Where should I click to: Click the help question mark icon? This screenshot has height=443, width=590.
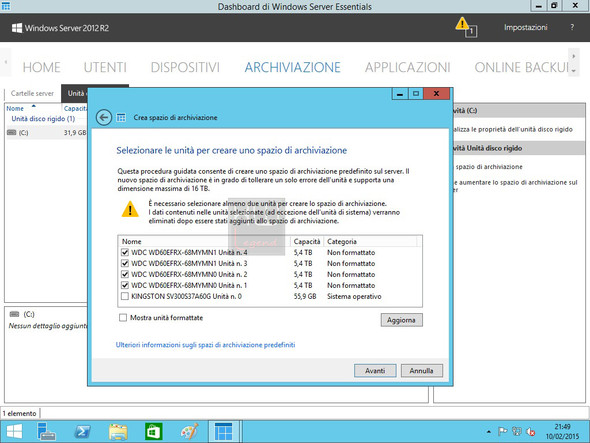(x=572, y=27)
